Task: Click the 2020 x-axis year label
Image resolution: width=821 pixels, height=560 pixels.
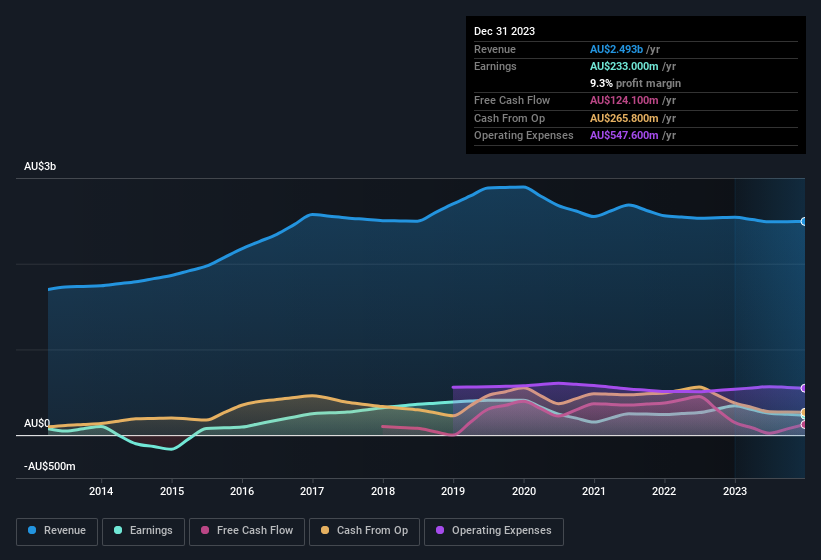Action: [x=524, y=491]
